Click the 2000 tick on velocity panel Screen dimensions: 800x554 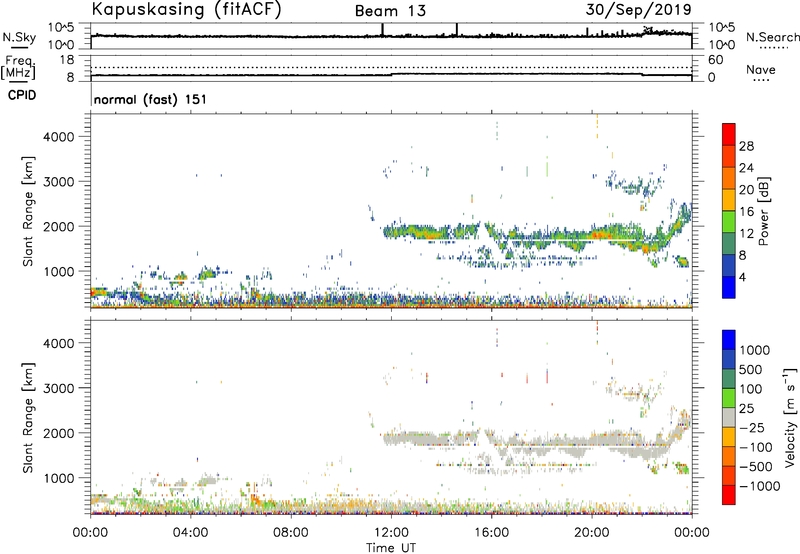tap(58, 433)
